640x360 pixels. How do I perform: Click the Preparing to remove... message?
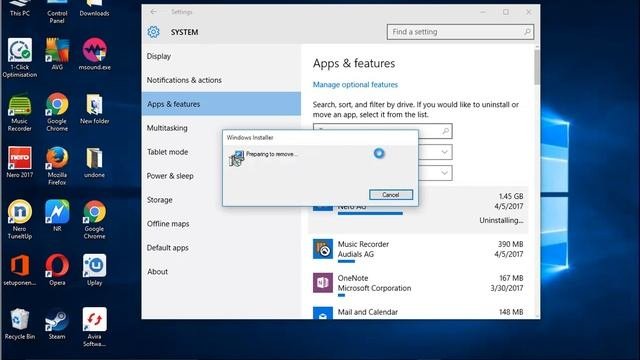coord(272,154)
